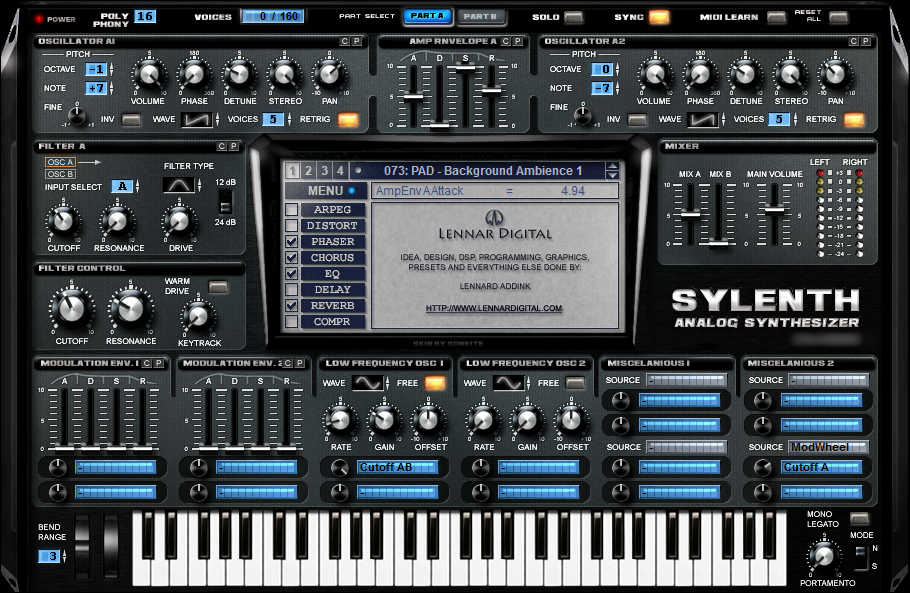This screenshot has width=910, height=593.
Task: Toggle Oscillator A1 Retrig button
Action: [348, 120]
